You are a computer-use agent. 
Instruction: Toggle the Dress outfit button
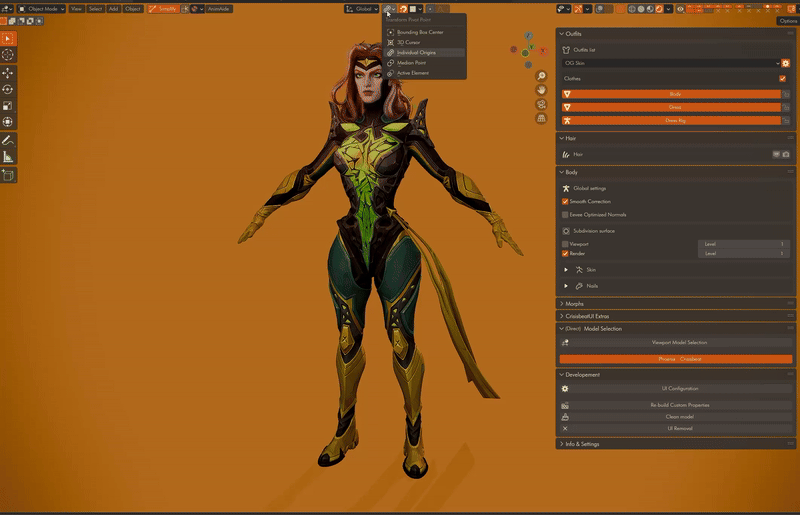pos(671,107)
